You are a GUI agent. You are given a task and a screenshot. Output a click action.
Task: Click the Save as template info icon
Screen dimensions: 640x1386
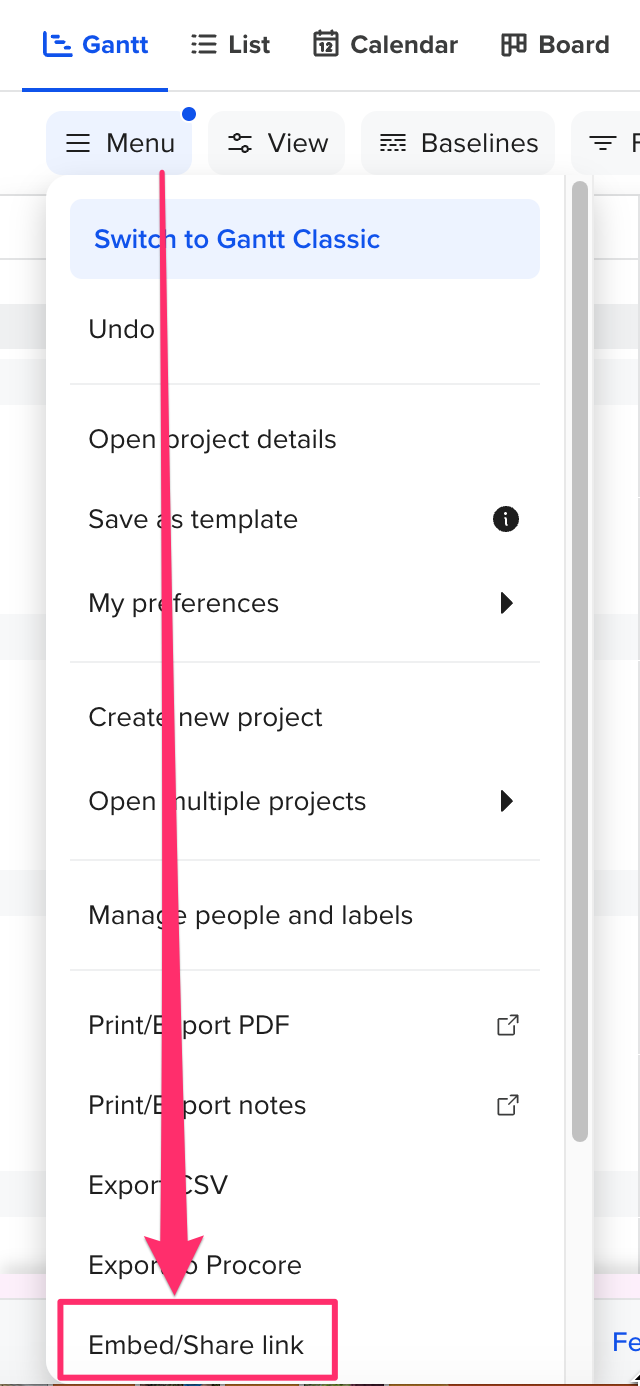click(x=506, y=519)
